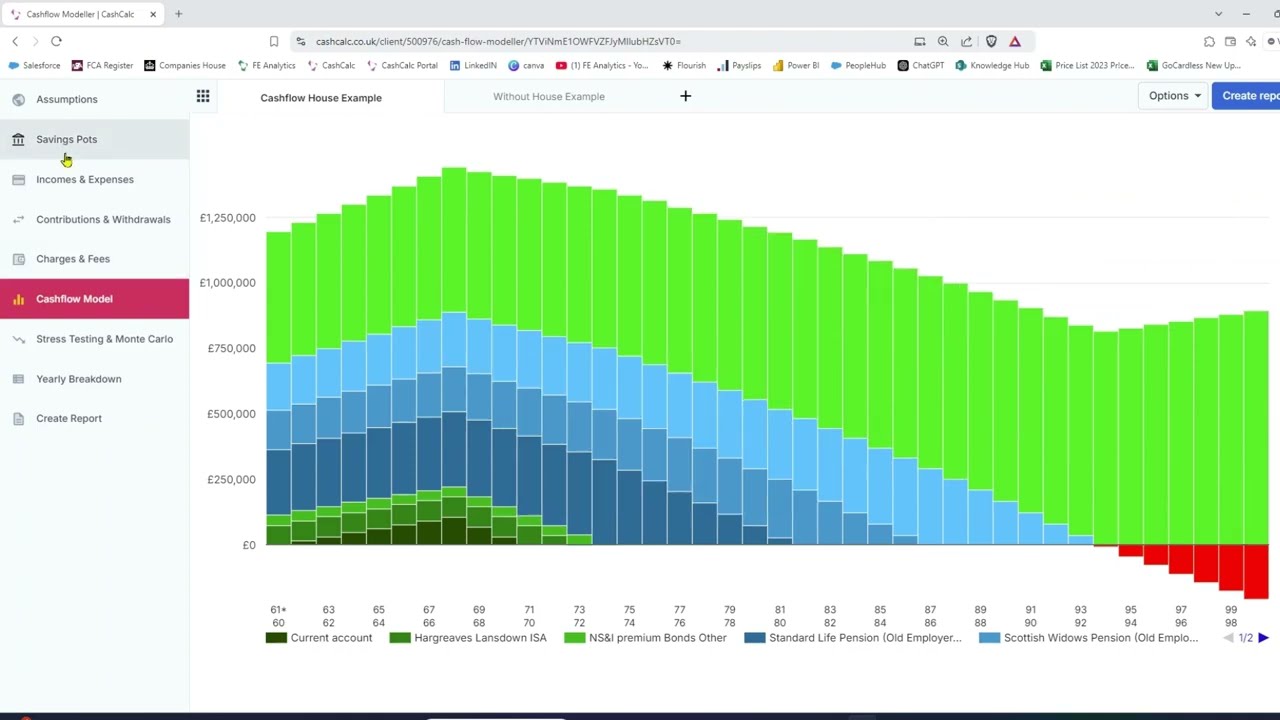
Task: Open FCA Register bookmark
Action: pyautogui.click(x=102, y=65)
